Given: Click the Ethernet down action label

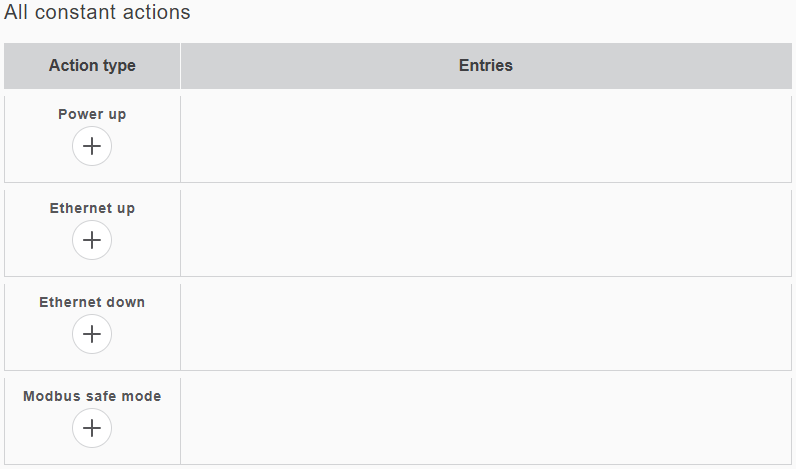Looking at the screenshot, I should pos(92,302).
